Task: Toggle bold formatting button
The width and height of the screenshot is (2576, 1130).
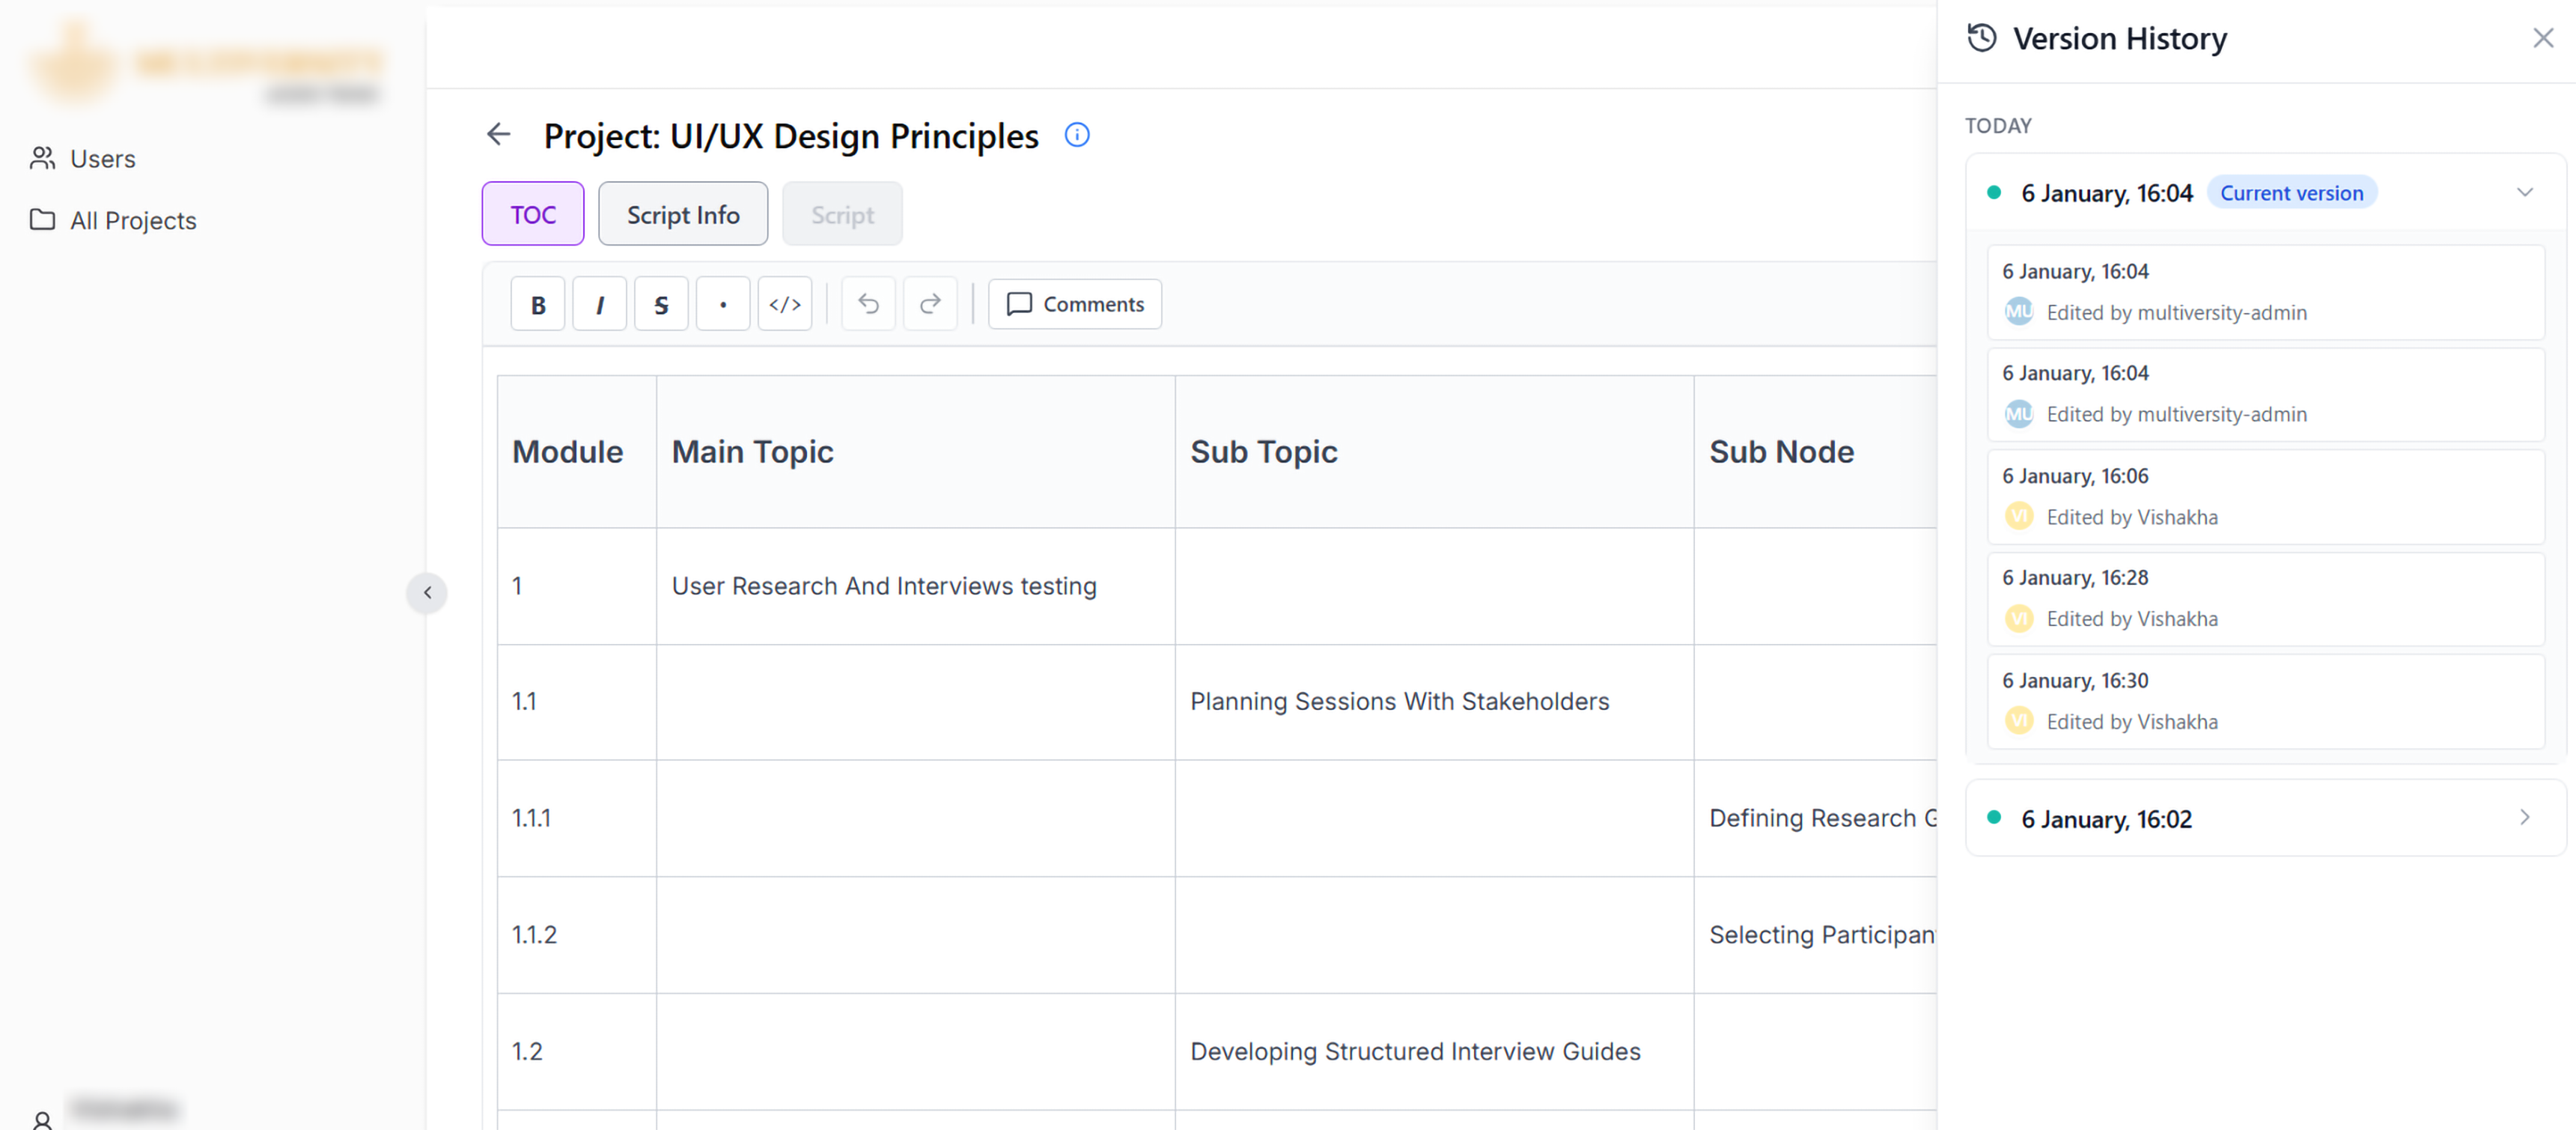Action: click(537, 304)
